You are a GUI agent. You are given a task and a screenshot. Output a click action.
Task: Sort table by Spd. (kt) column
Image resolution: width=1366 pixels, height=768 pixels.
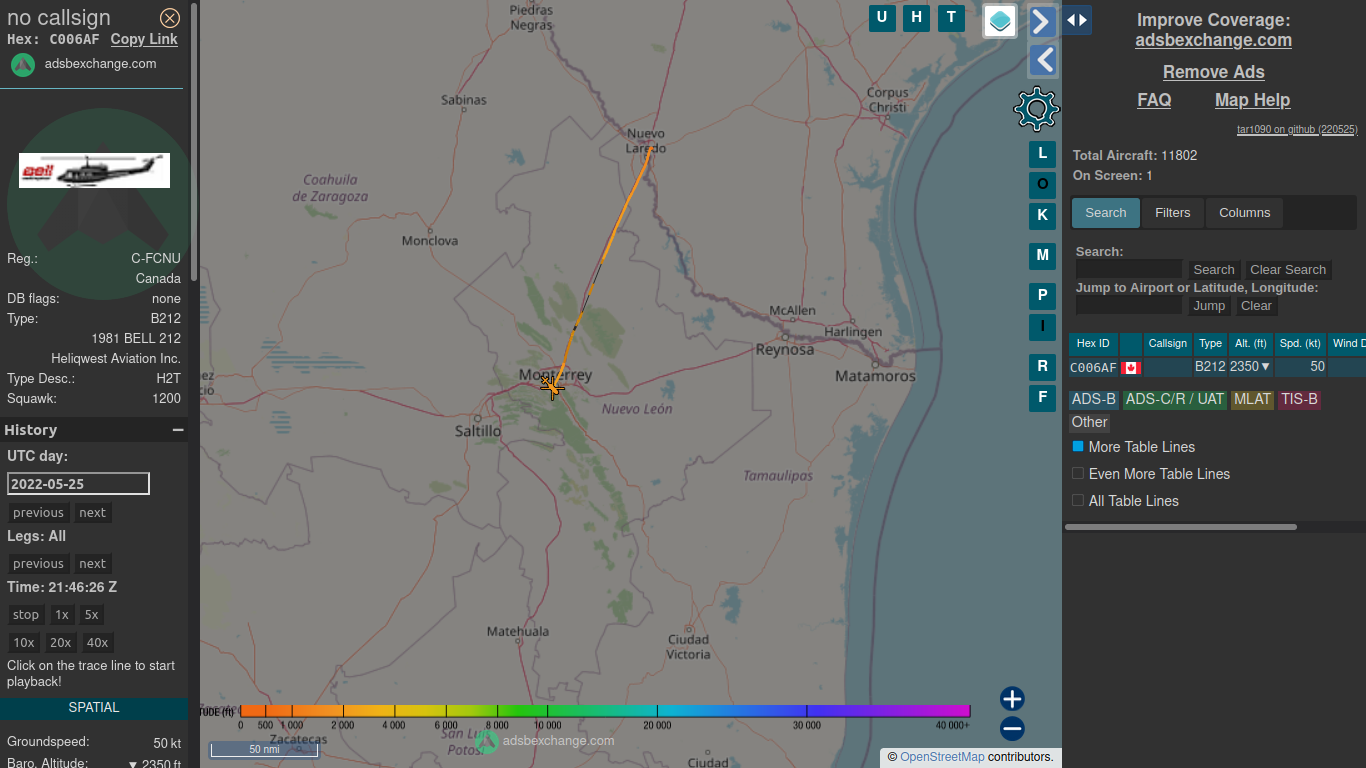click(x=1300, y=344)
